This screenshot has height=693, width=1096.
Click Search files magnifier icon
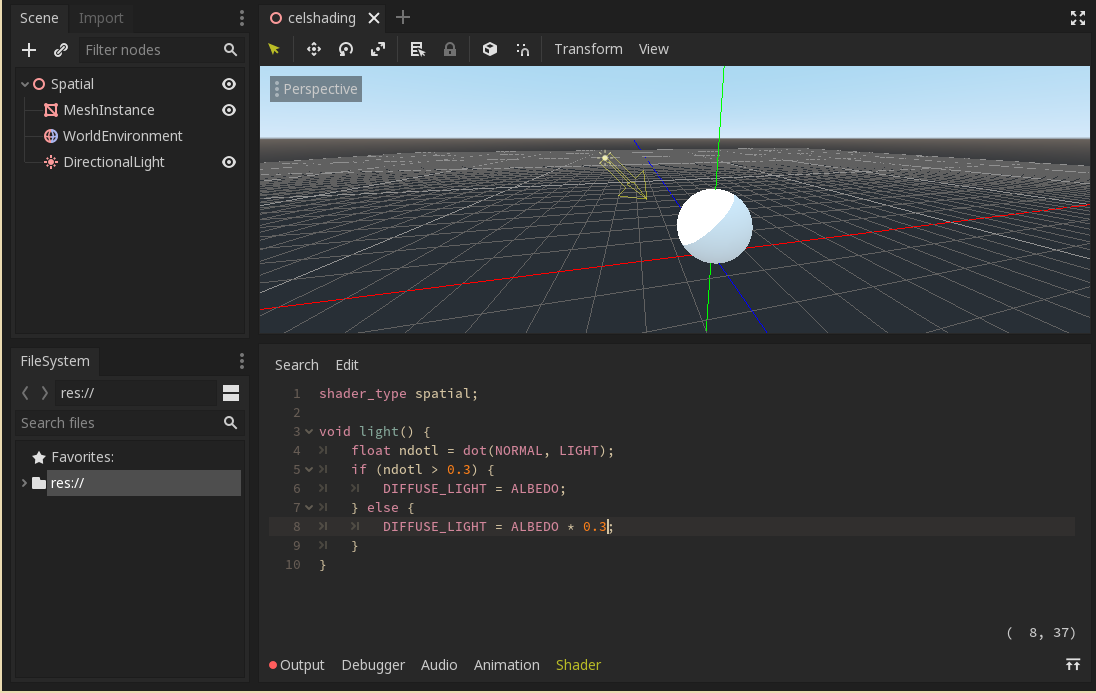[230, 422]
